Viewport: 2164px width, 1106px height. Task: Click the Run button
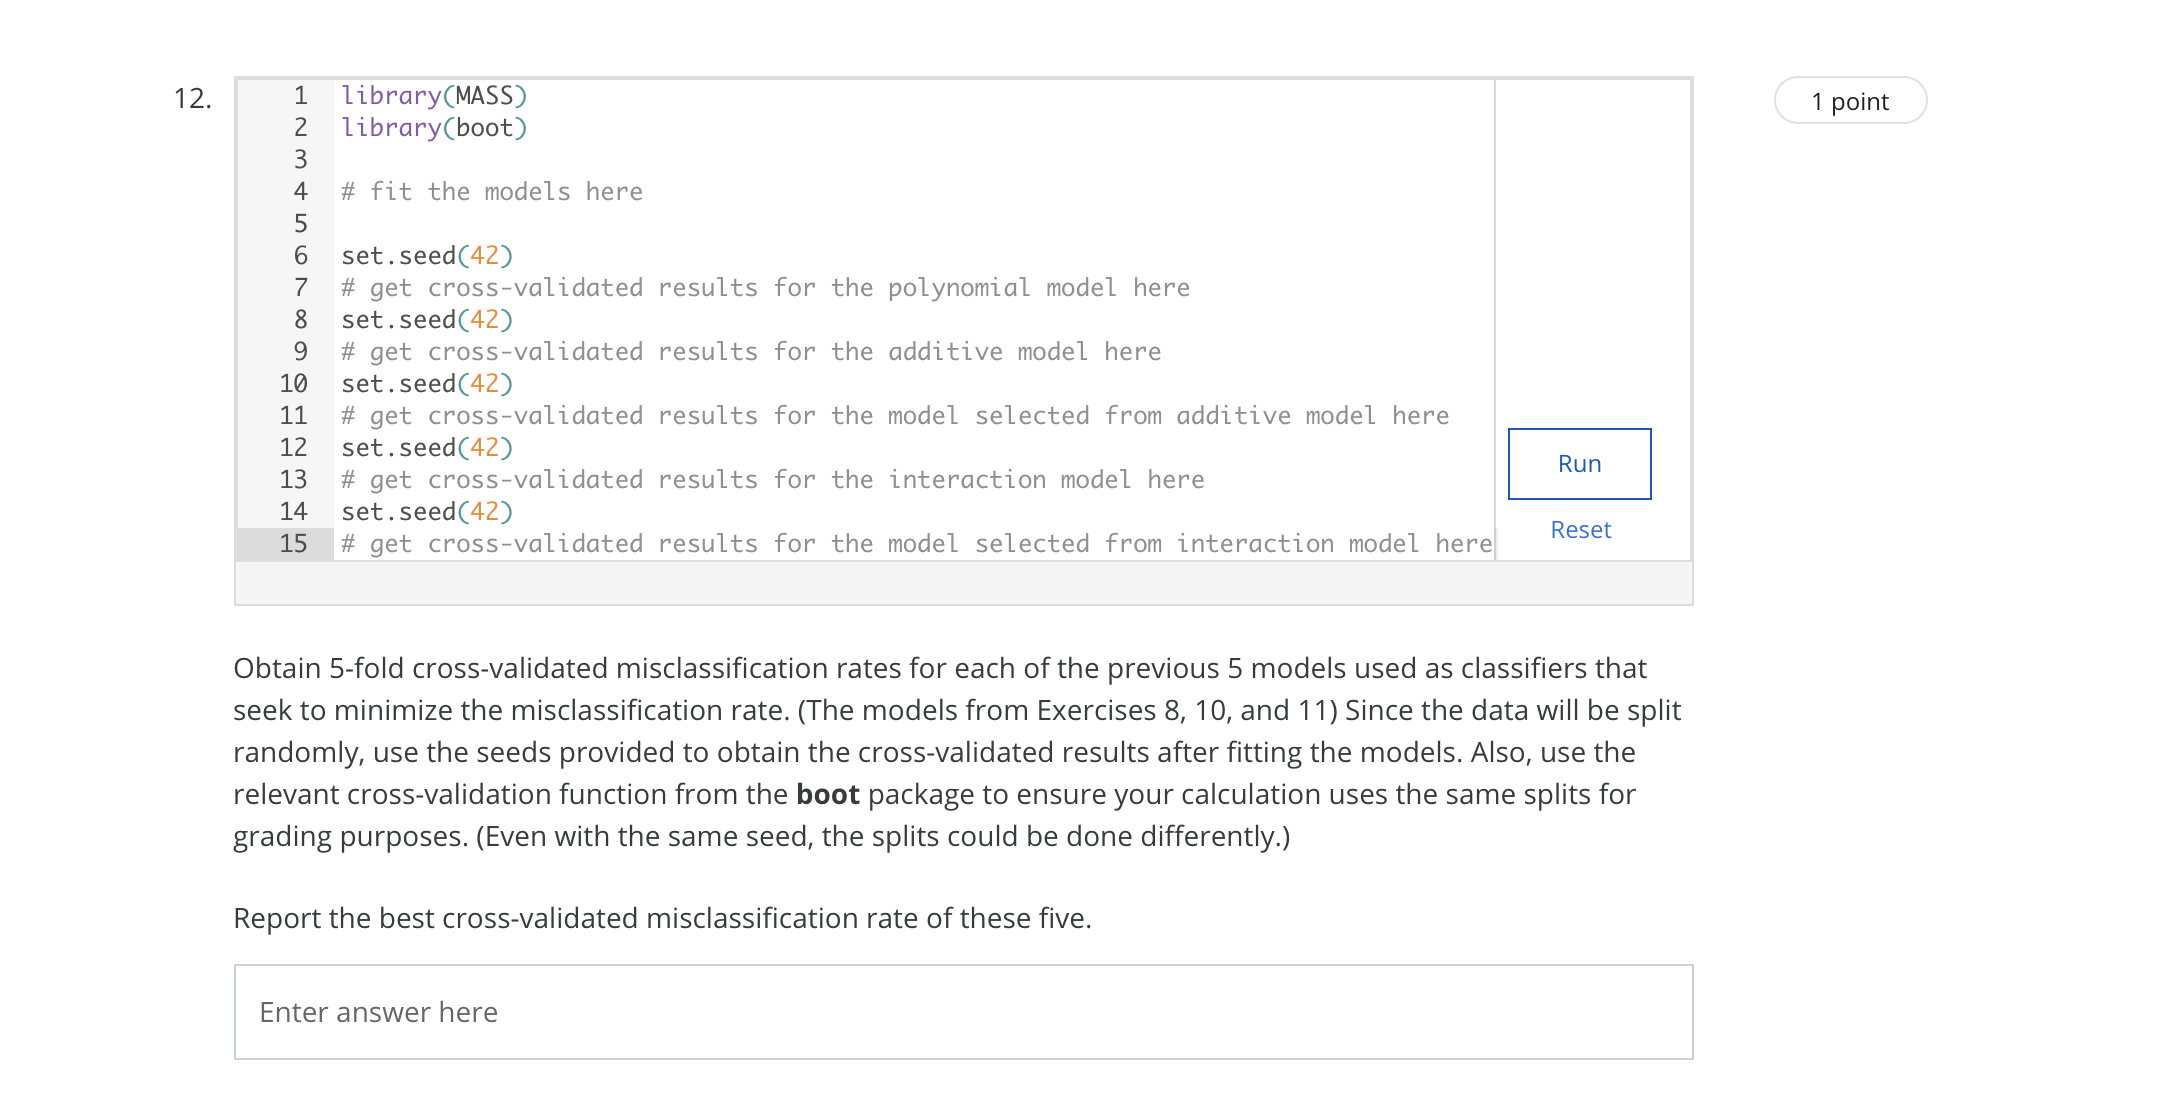coord(1579,464)
